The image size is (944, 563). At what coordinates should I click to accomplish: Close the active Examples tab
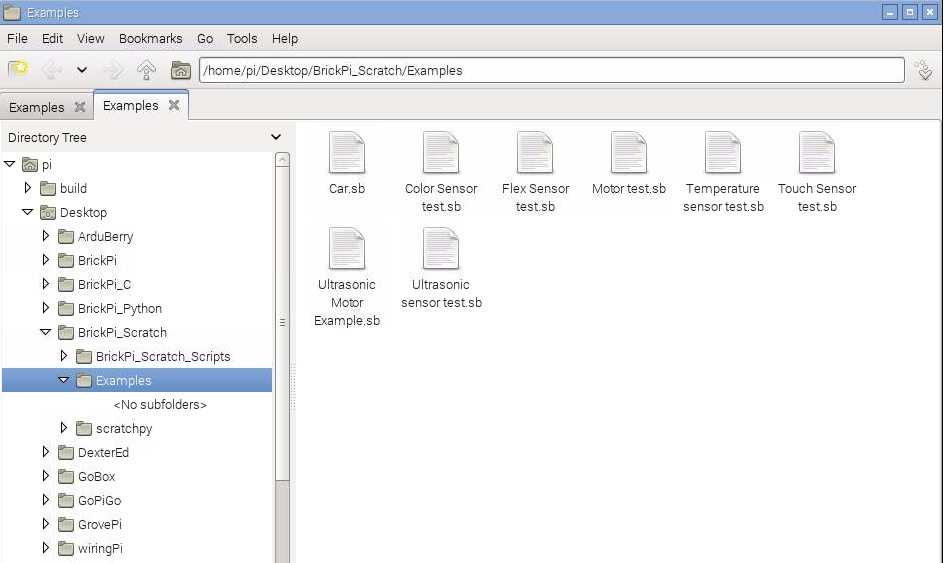[174, 105]
